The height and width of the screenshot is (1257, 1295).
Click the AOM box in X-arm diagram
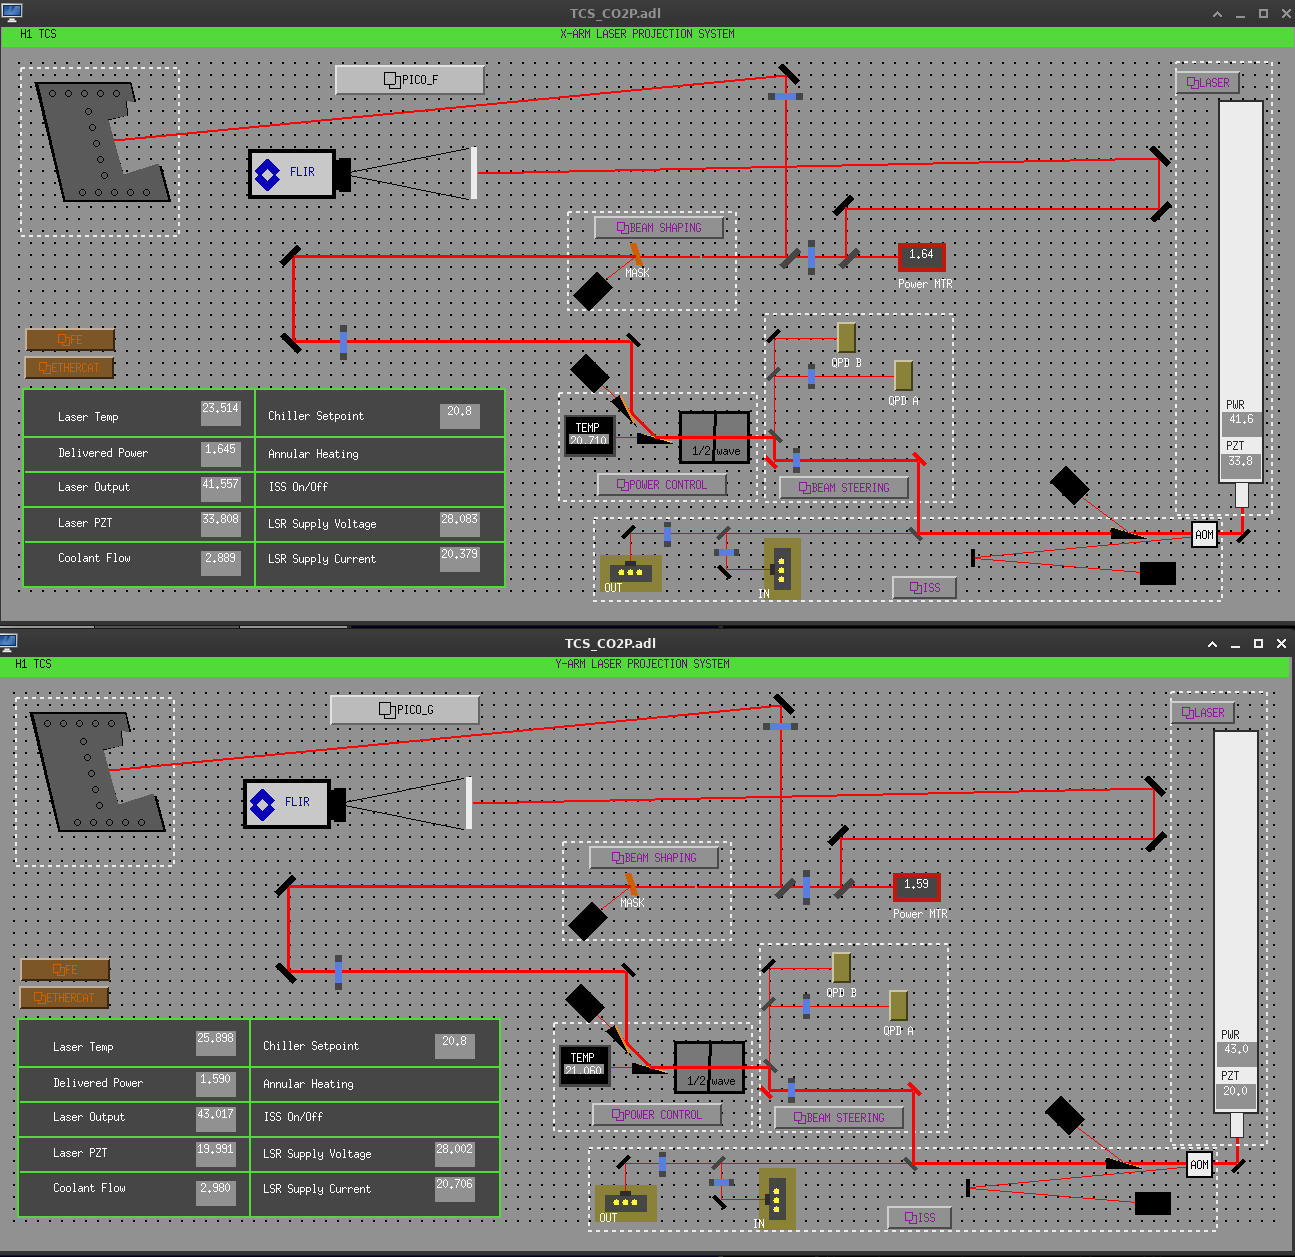pyautogui.click(x=1204, y=535)
